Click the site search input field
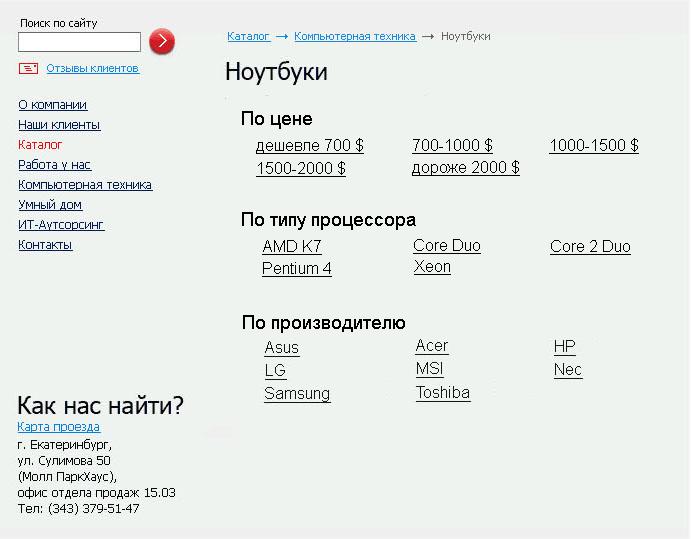The height and width of the screenshot is (539, 691). (x=79, y=42)
